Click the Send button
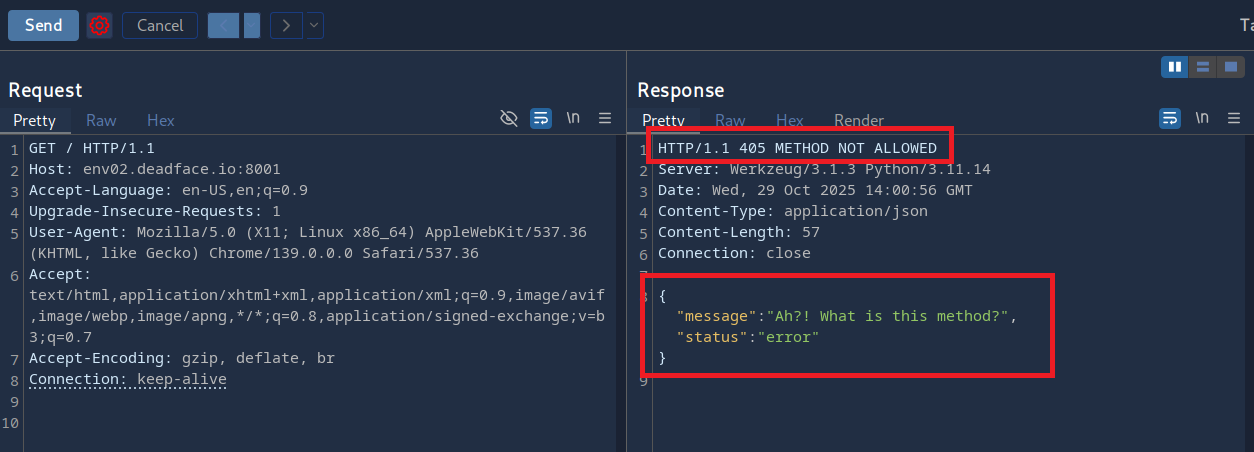Viewport: 1254px width, 452px height. pos(43,25)
